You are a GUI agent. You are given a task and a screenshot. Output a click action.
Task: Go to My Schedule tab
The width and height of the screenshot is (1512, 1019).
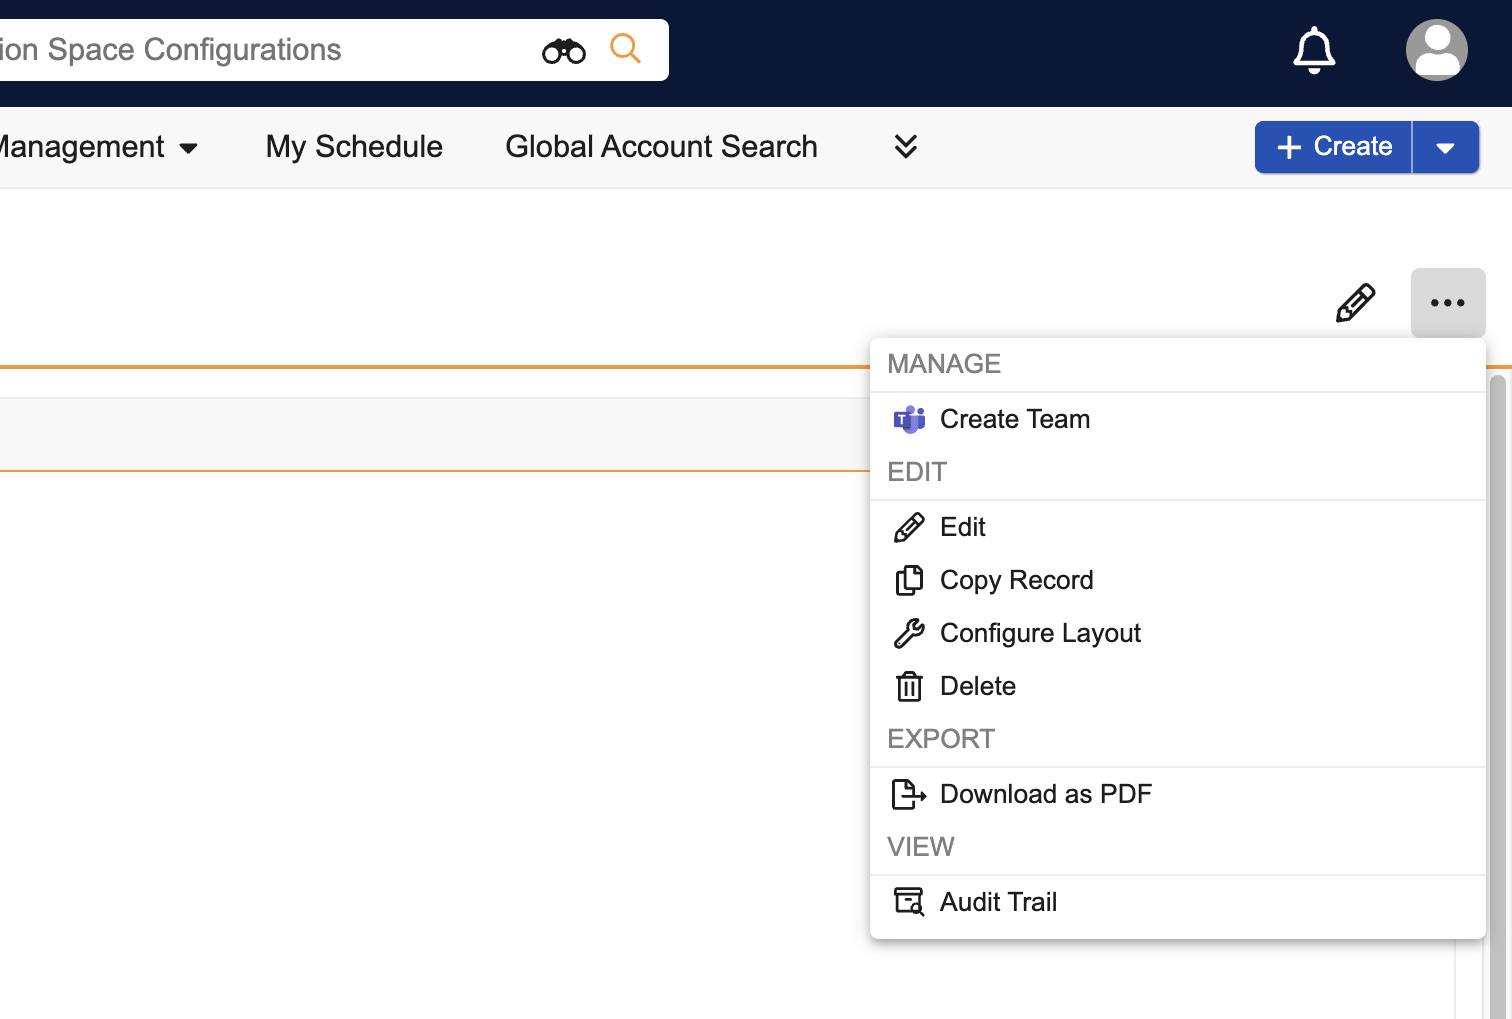pos(354,147)
